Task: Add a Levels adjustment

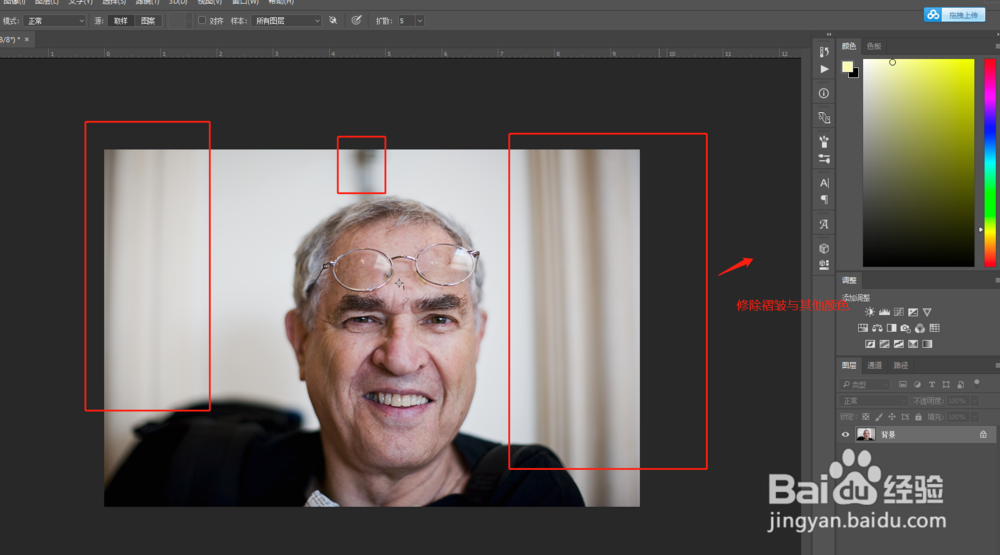Action: point(884,312)
